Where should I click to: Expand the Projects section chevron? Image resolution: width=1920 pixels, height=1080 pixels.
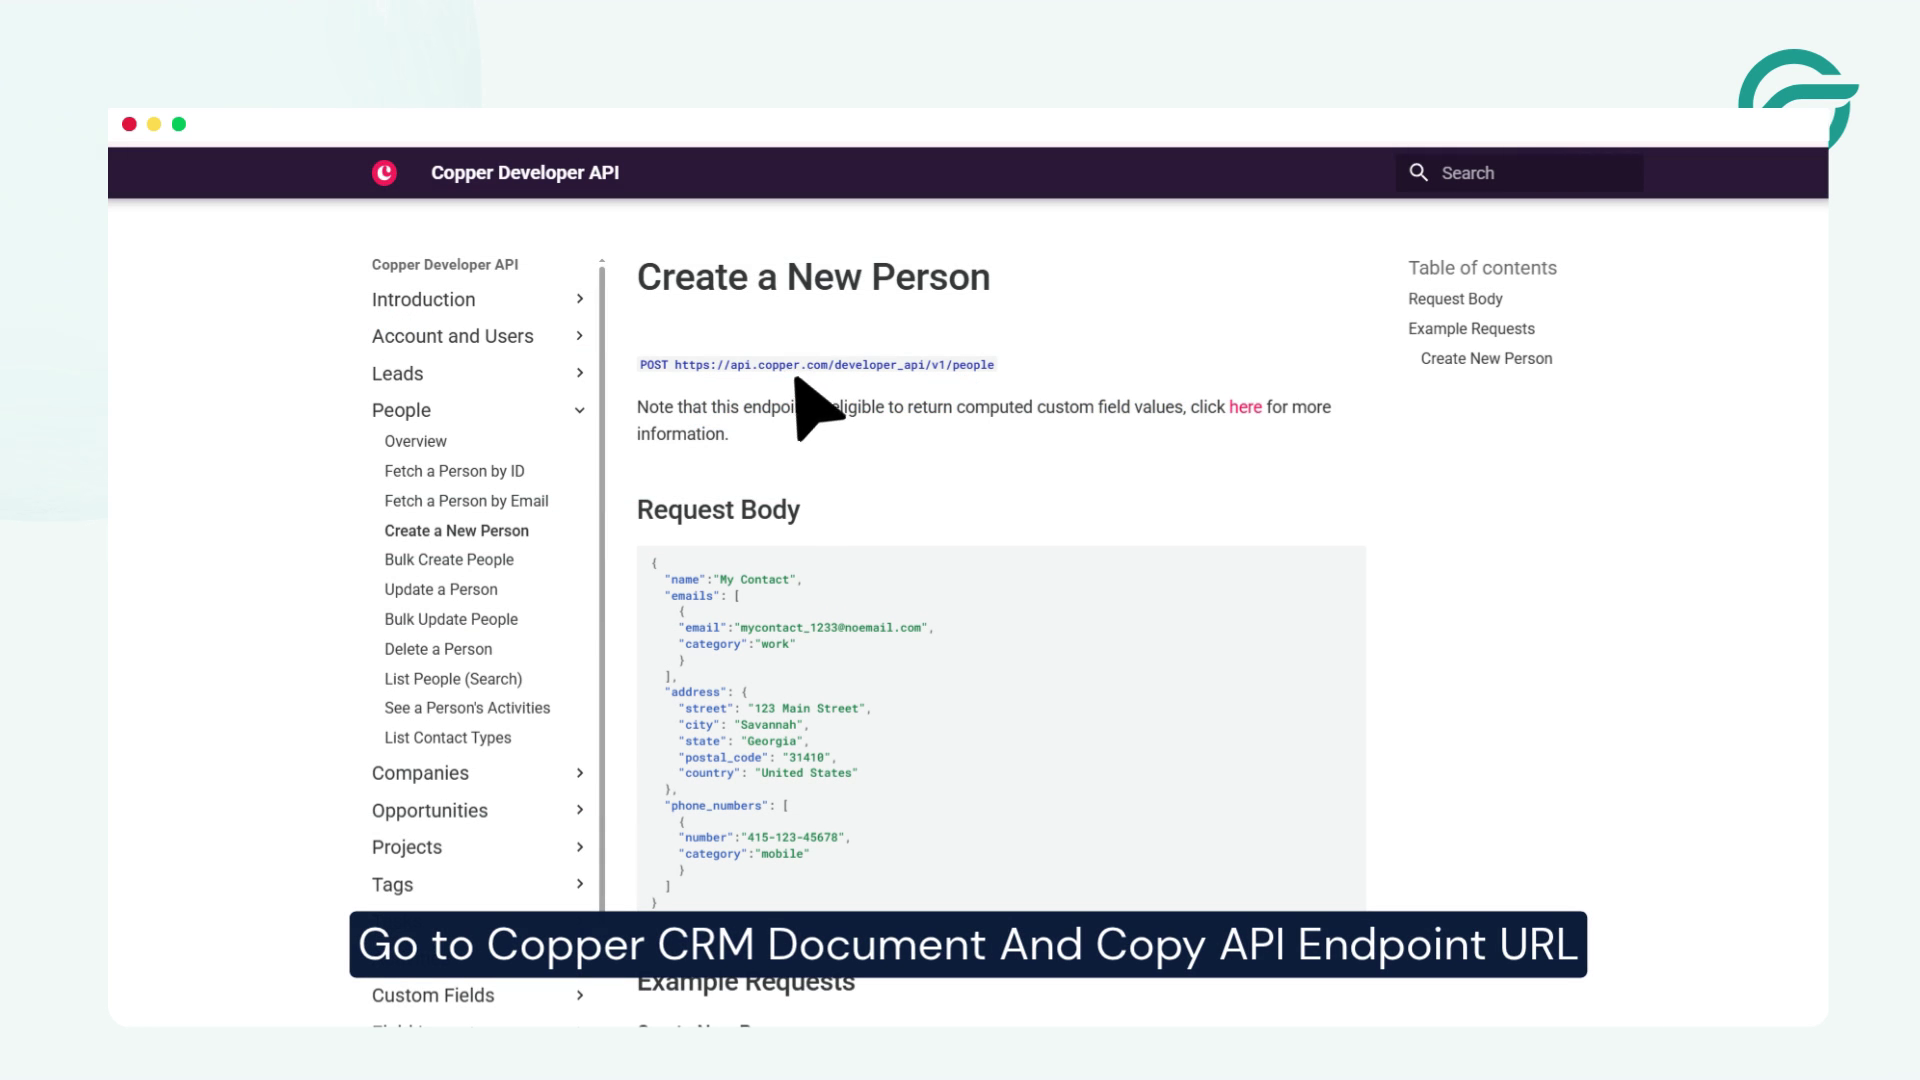(x=580, y=847)
